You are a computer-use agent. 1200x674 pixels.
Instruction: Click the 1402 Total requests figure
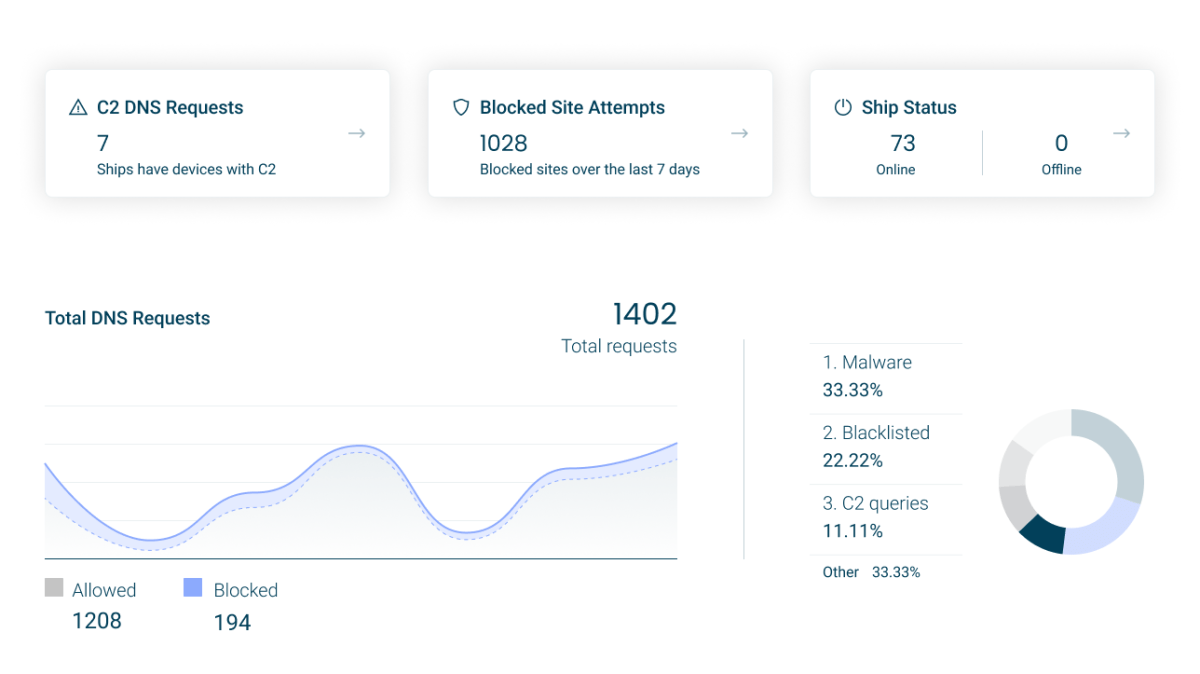tap(644, 315)
